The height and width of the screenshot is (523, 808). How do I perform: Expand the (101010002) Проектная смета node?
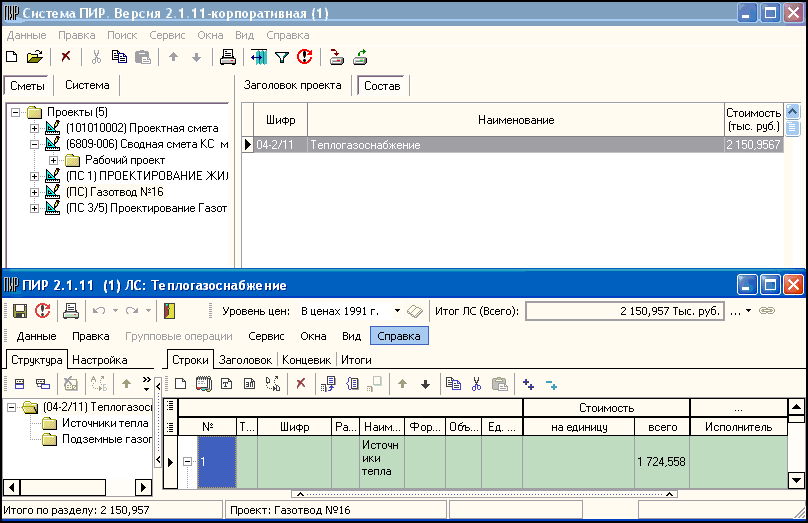pyautogui.click(x=34, y=128)
